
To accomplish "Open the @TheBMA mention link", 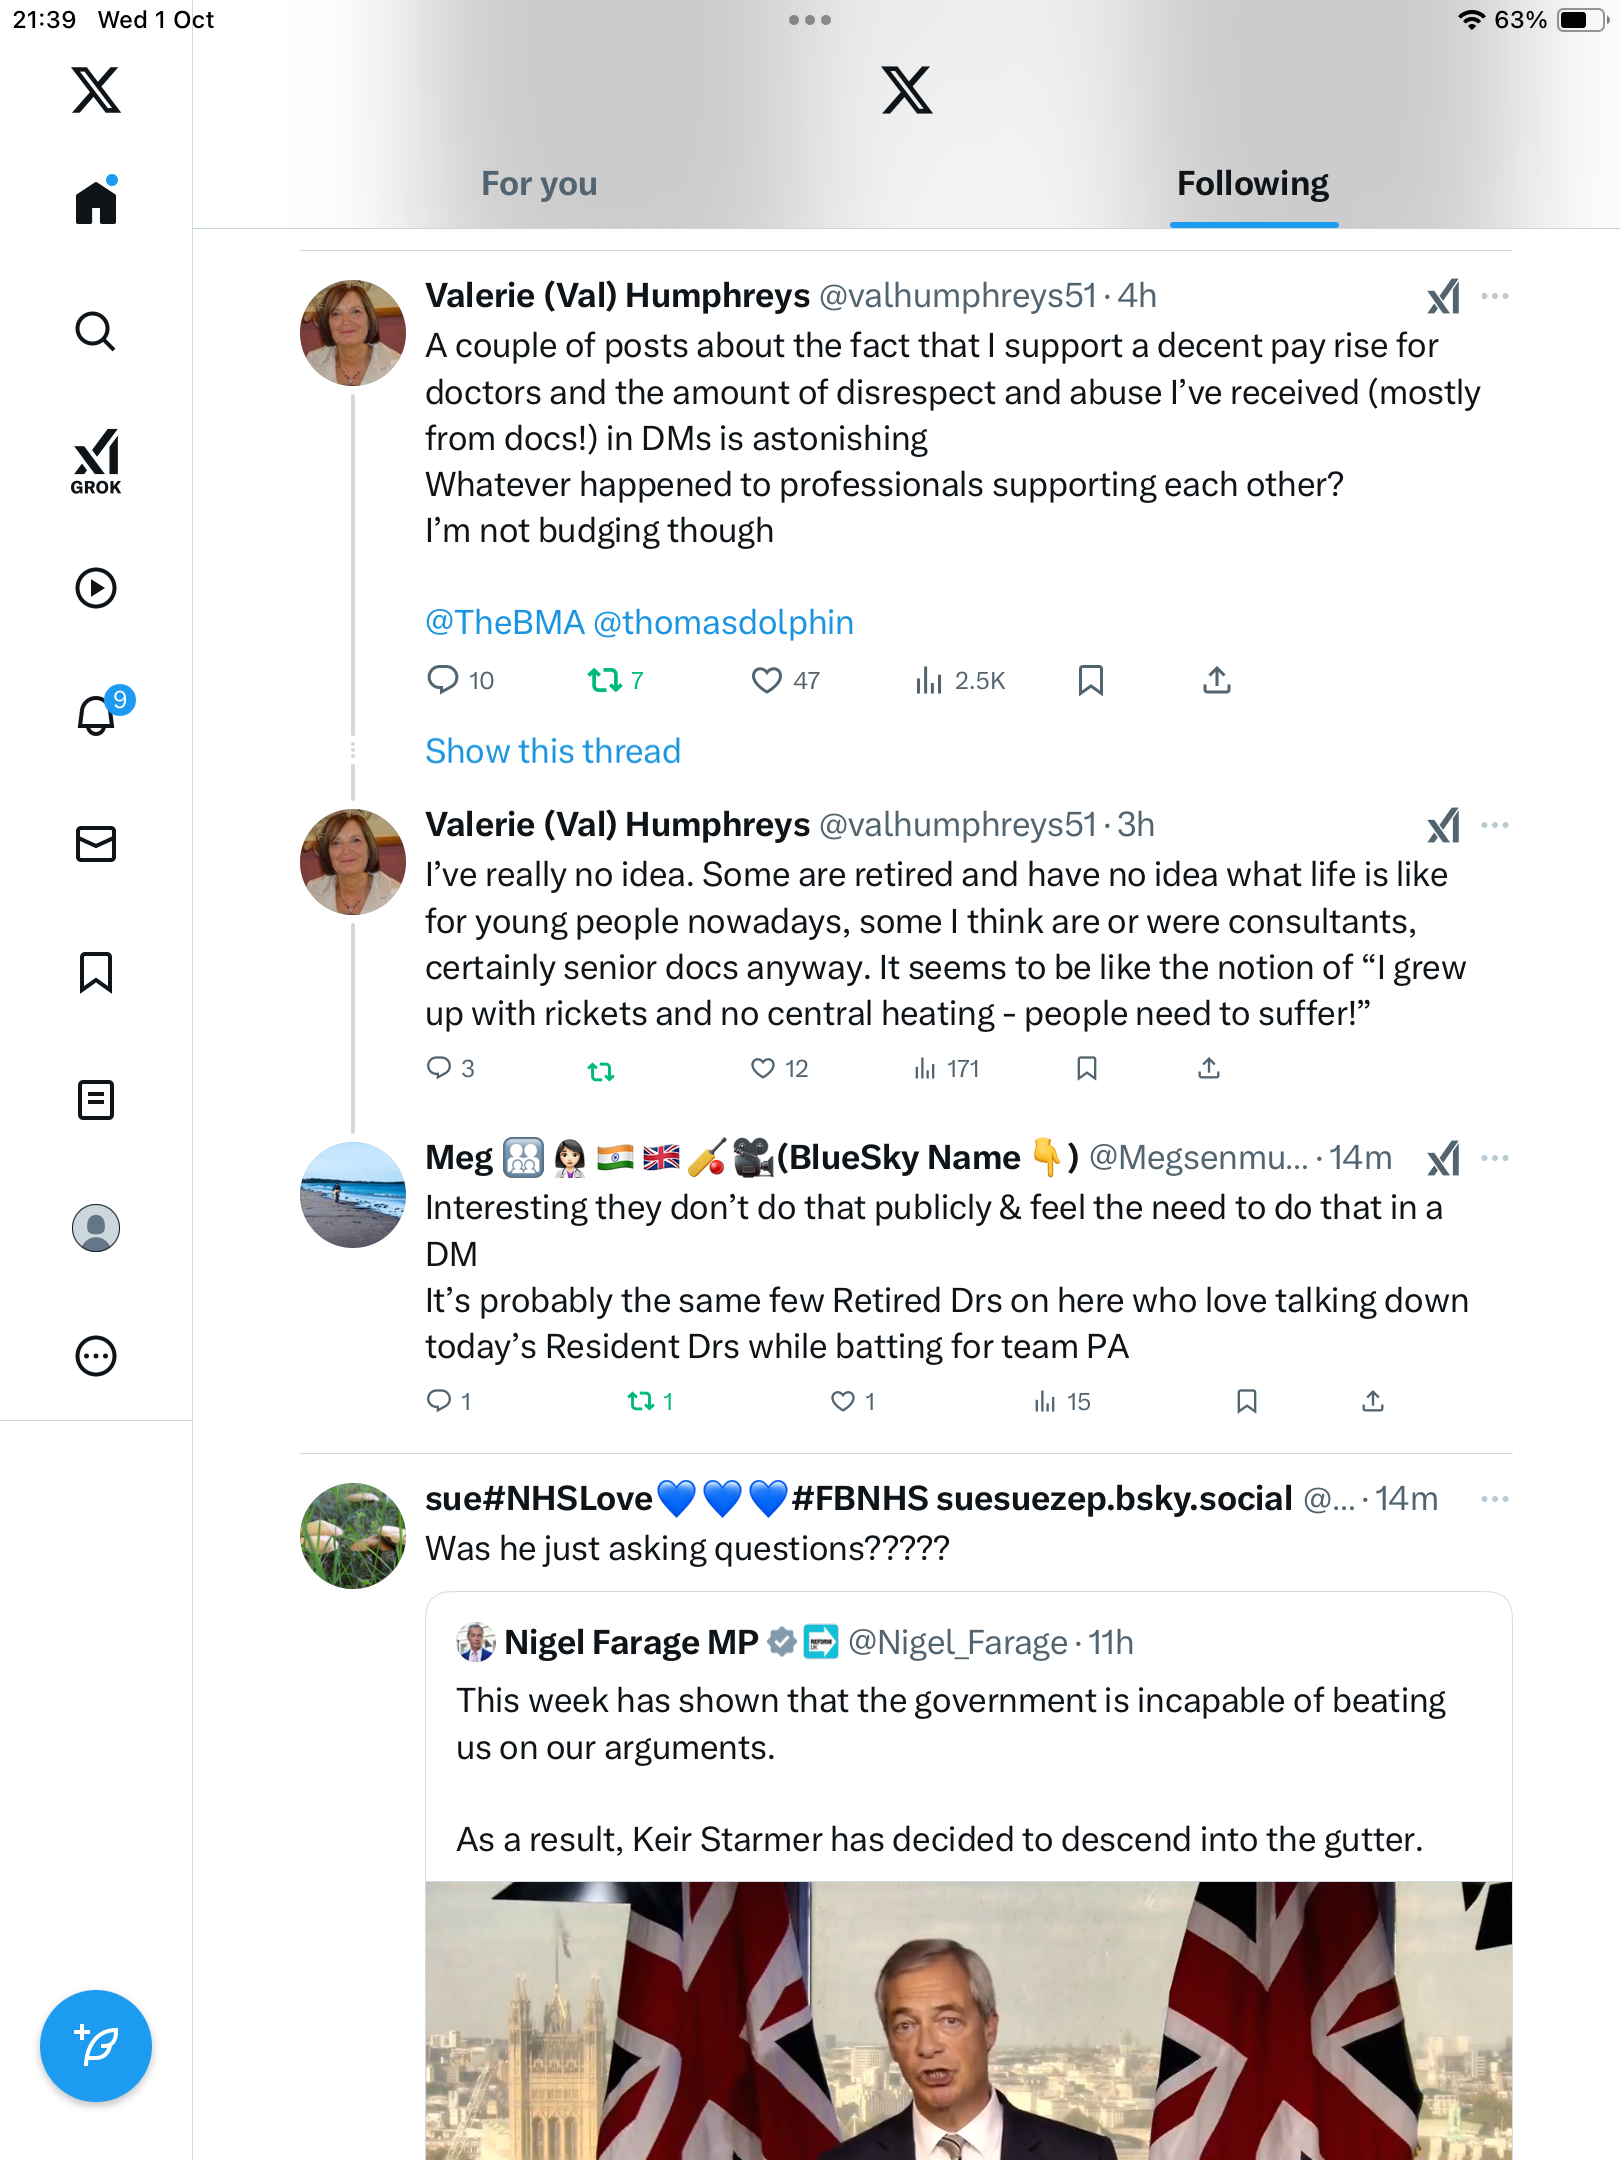I will [504, 622].
